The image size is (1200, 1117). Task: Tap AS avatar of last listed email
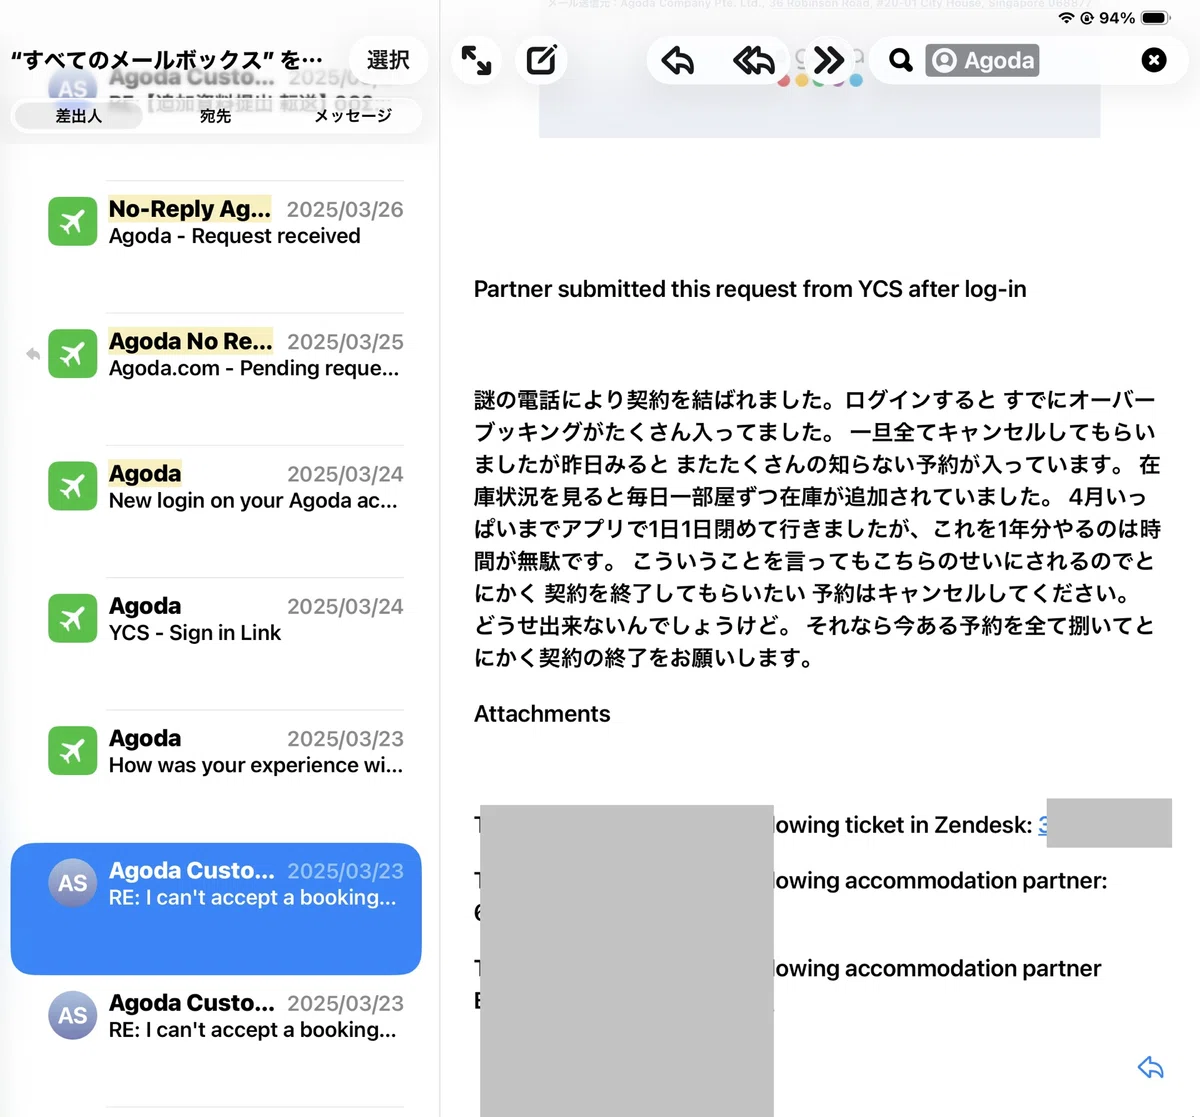click(x=72, y=1015)
